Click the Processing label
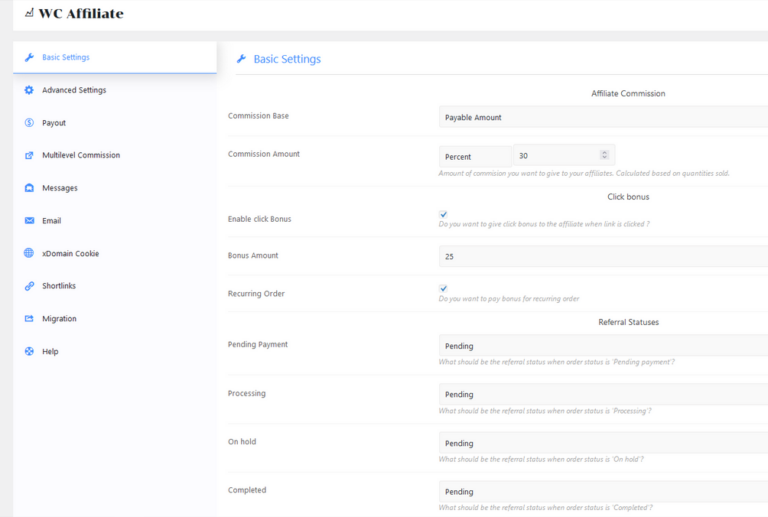 (x=246, y=393)
